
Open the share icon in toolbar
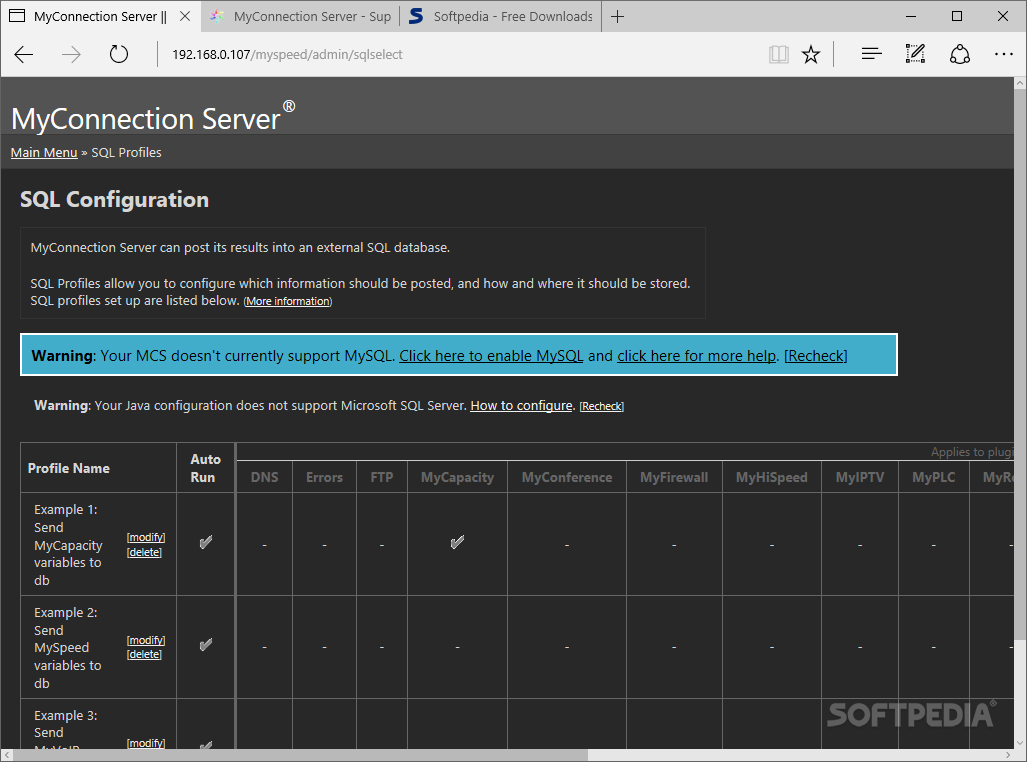pos(960,54)
